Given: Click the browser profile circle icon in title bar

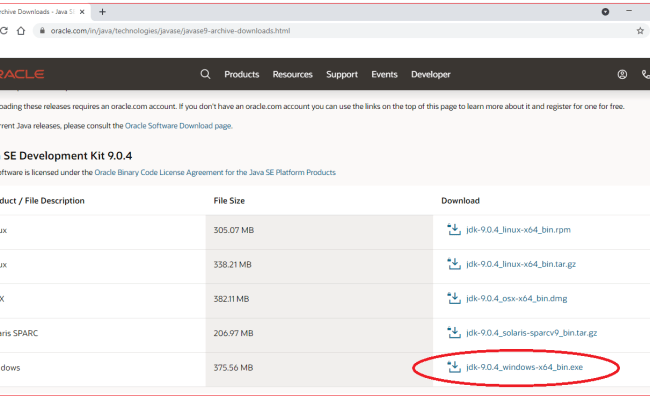Looking at the screenshot, I should (x=605, y=12).
